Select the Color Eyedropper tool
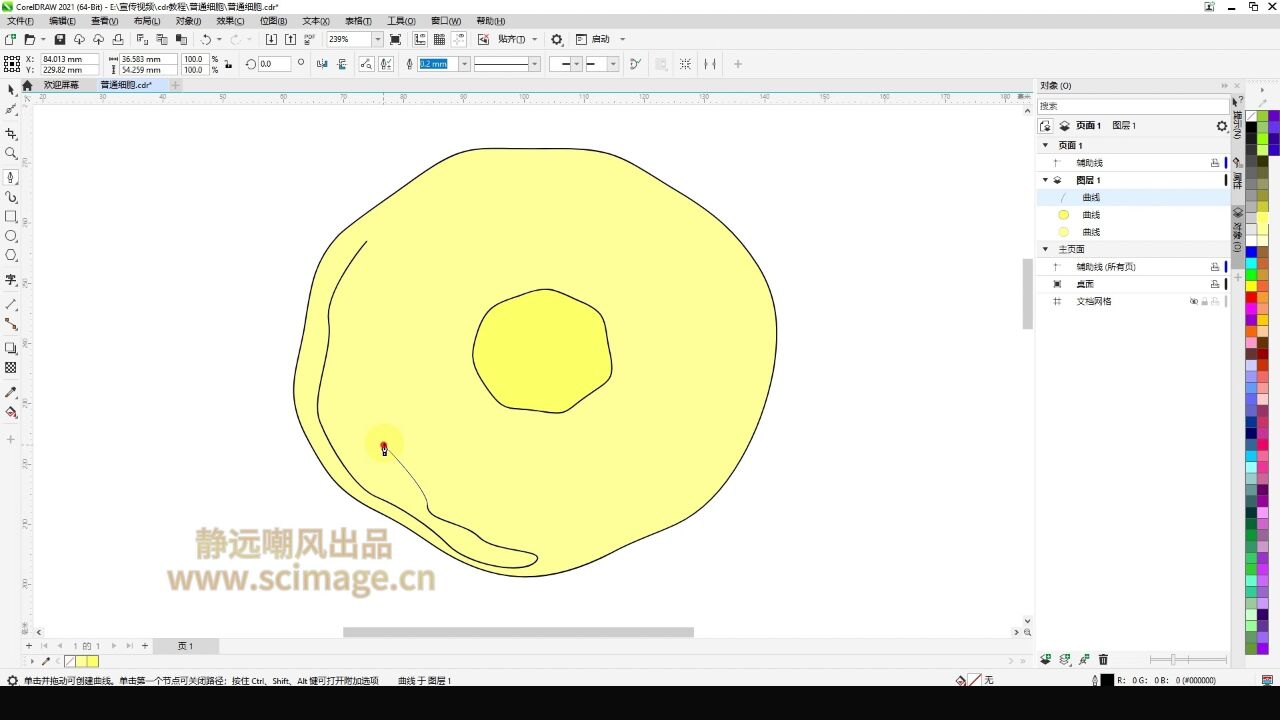This screenshot has width=1280, height=720. (x=11, y=392)
